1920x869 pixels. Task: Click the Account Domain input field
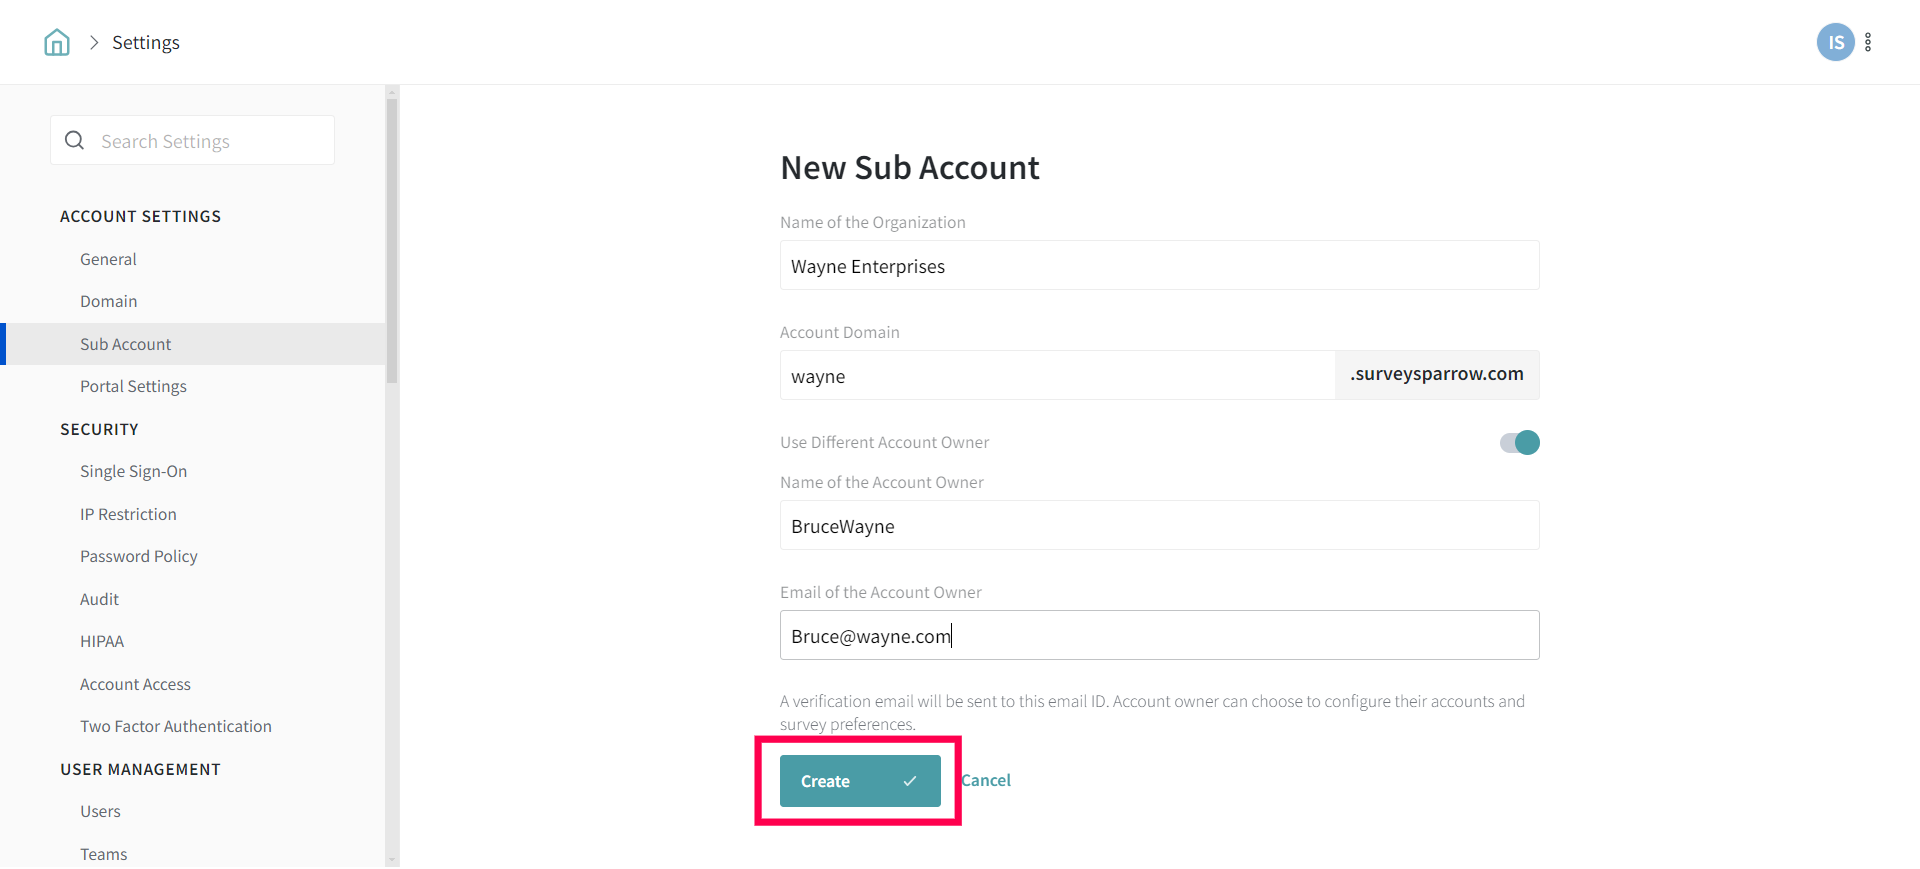point(1057,376)
